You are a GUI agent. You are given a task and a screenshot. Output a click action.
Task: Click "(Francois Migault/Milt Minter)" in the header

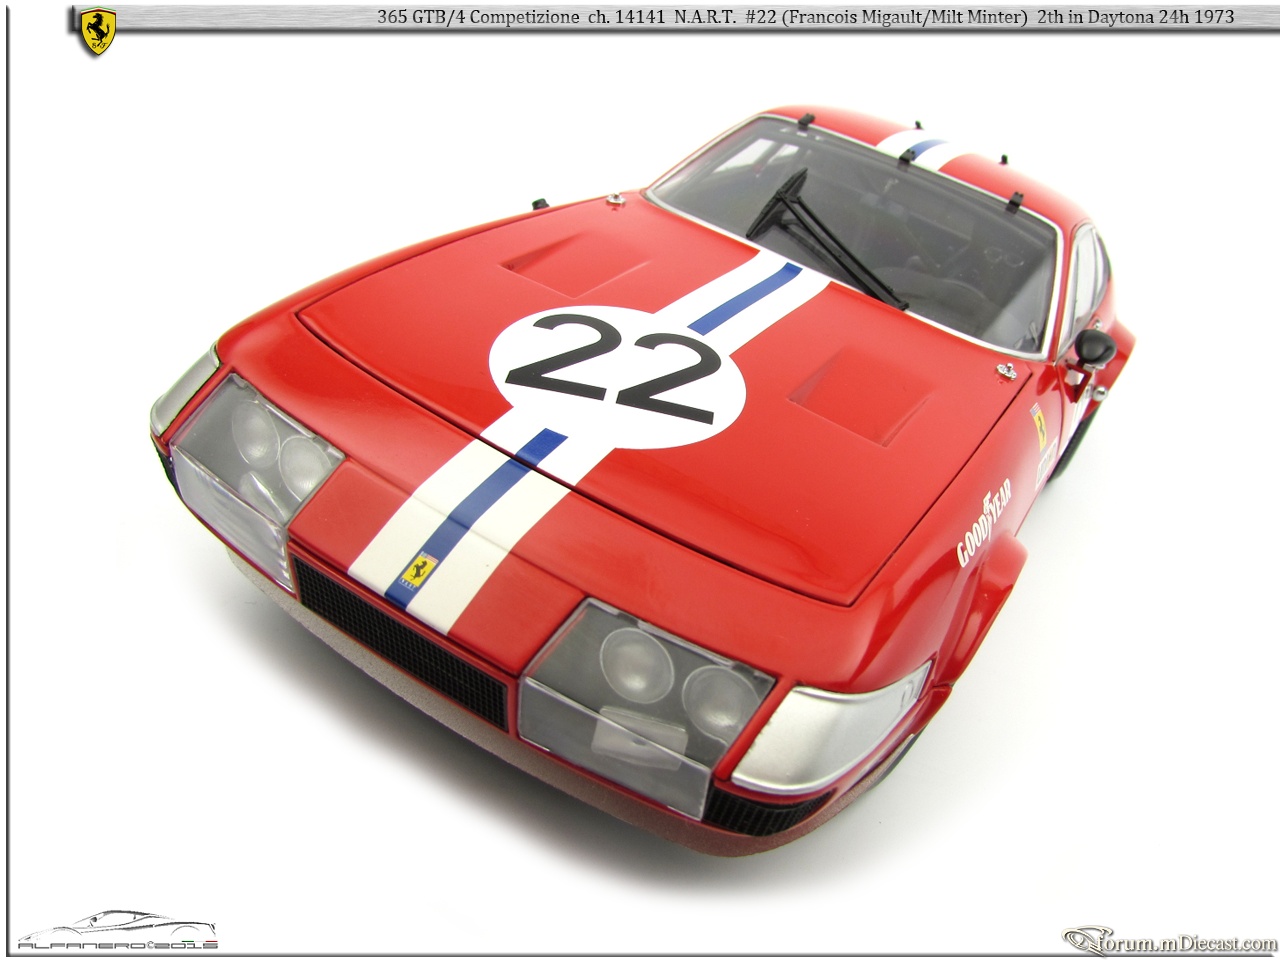pos(904,17)
